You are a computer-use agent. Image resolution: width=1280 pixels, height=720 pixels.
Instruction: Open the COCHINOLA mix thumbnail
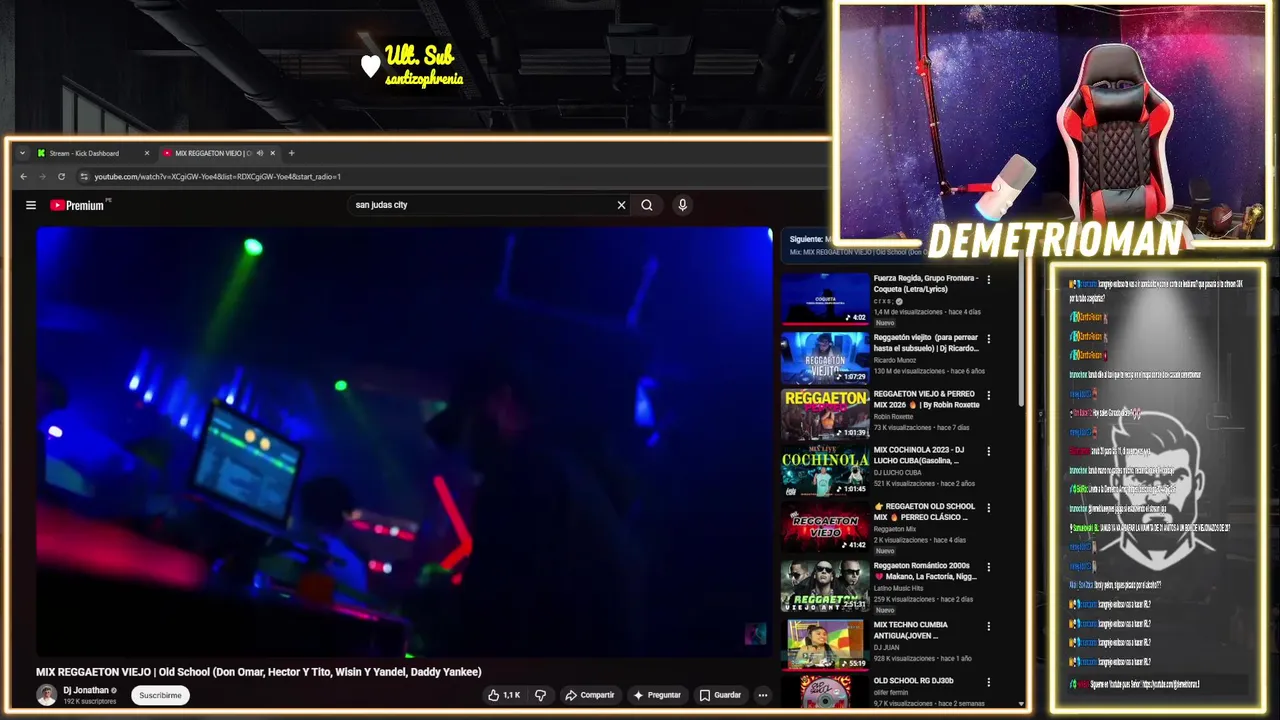[x=826, y=471]
